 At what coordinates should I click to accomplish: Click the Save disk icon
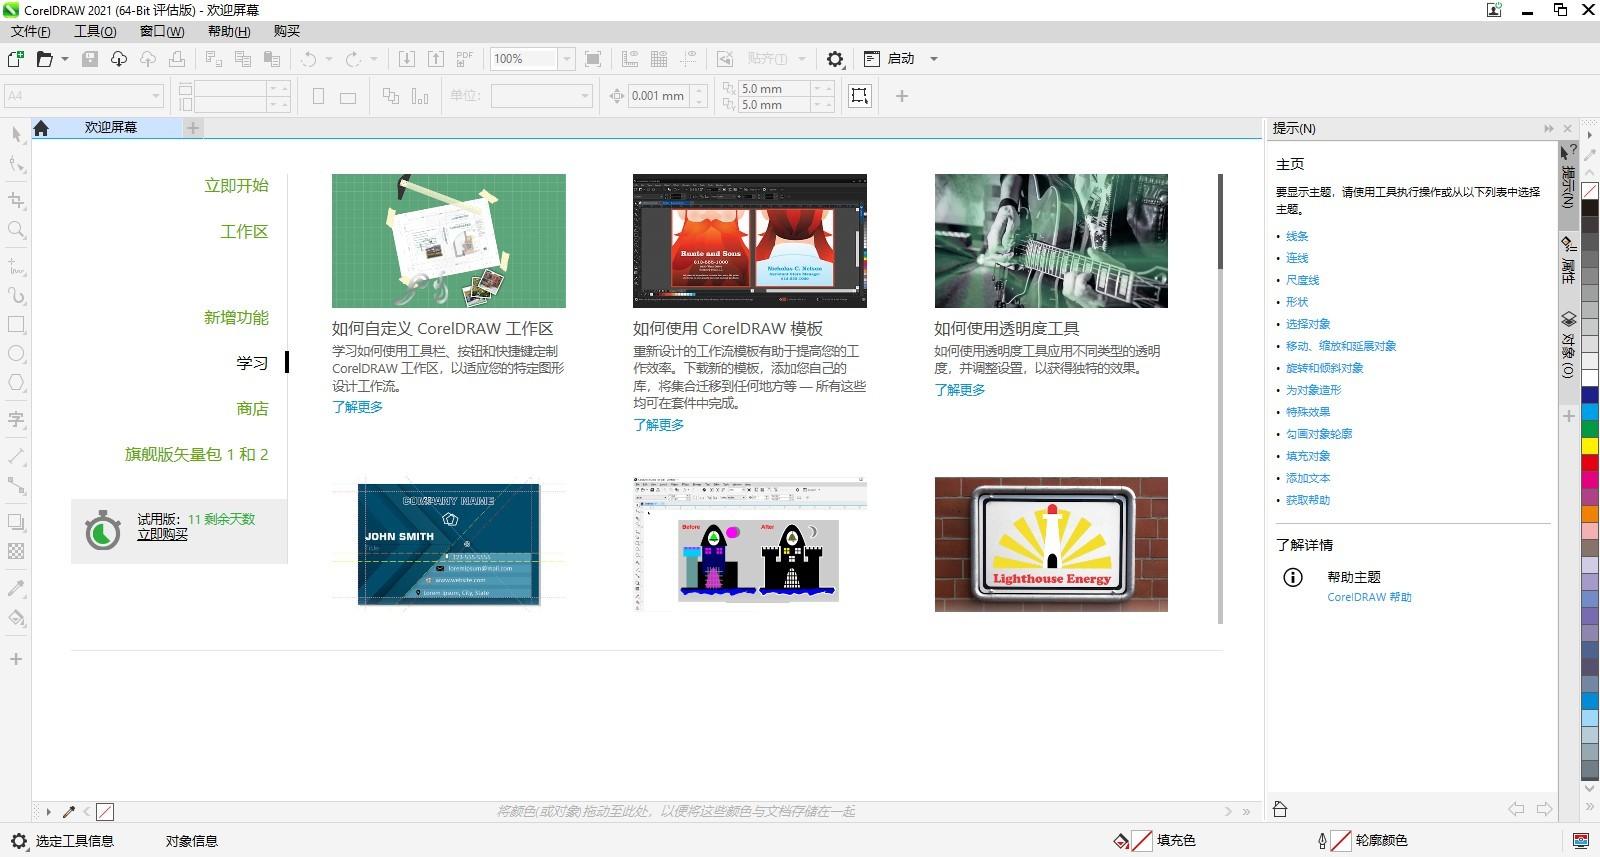click(90, 59)
